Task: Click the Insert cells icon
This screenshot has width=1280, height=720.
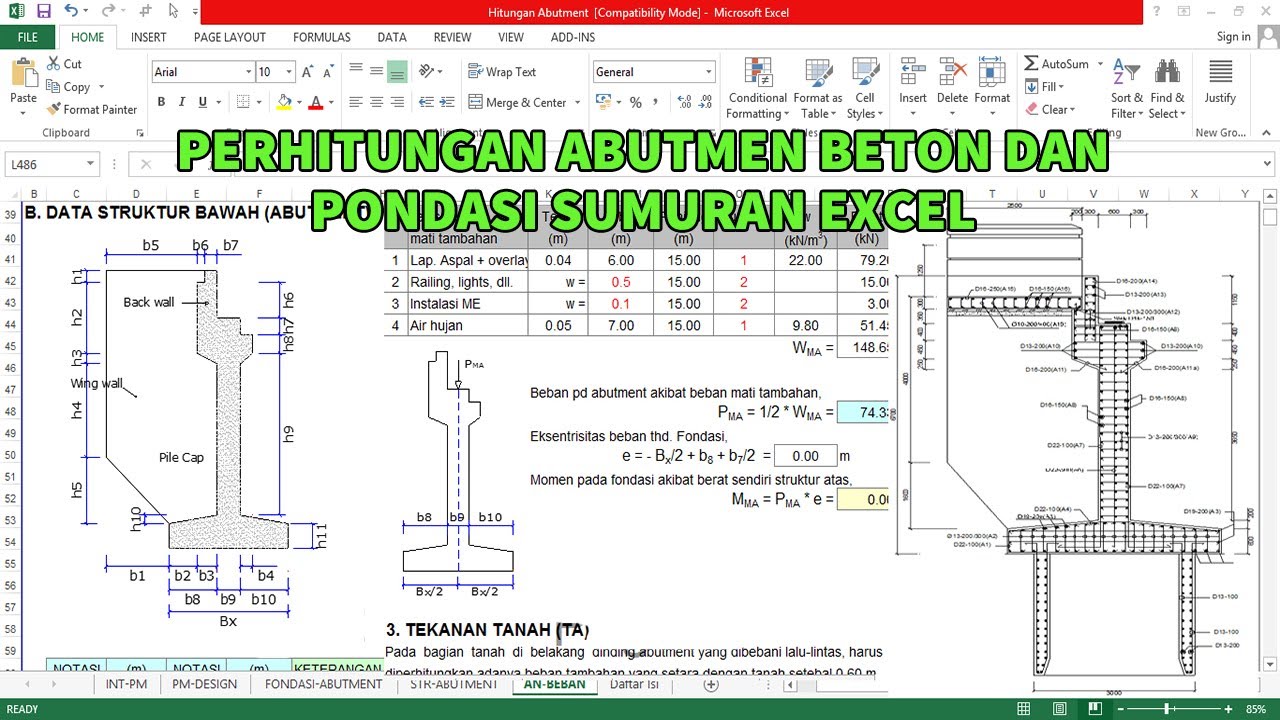Action: [912, 72]
